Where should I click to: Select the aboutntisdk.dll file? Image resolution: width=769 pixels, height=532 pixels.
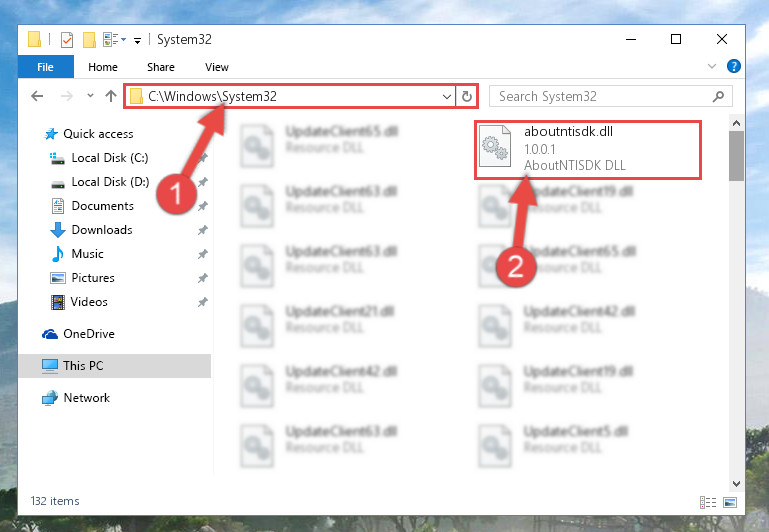click(x=588, y=150)
